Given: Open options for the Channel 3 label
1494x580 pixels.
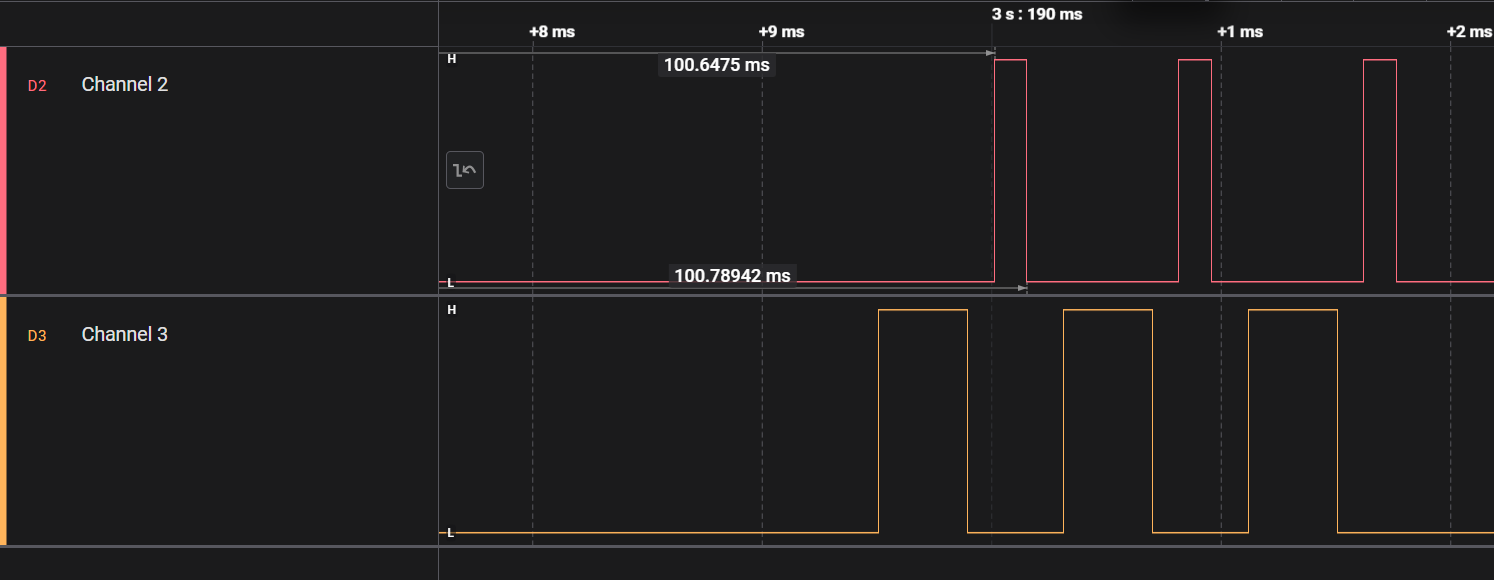Looking at the screenshot, I should [x=124, y=334].
